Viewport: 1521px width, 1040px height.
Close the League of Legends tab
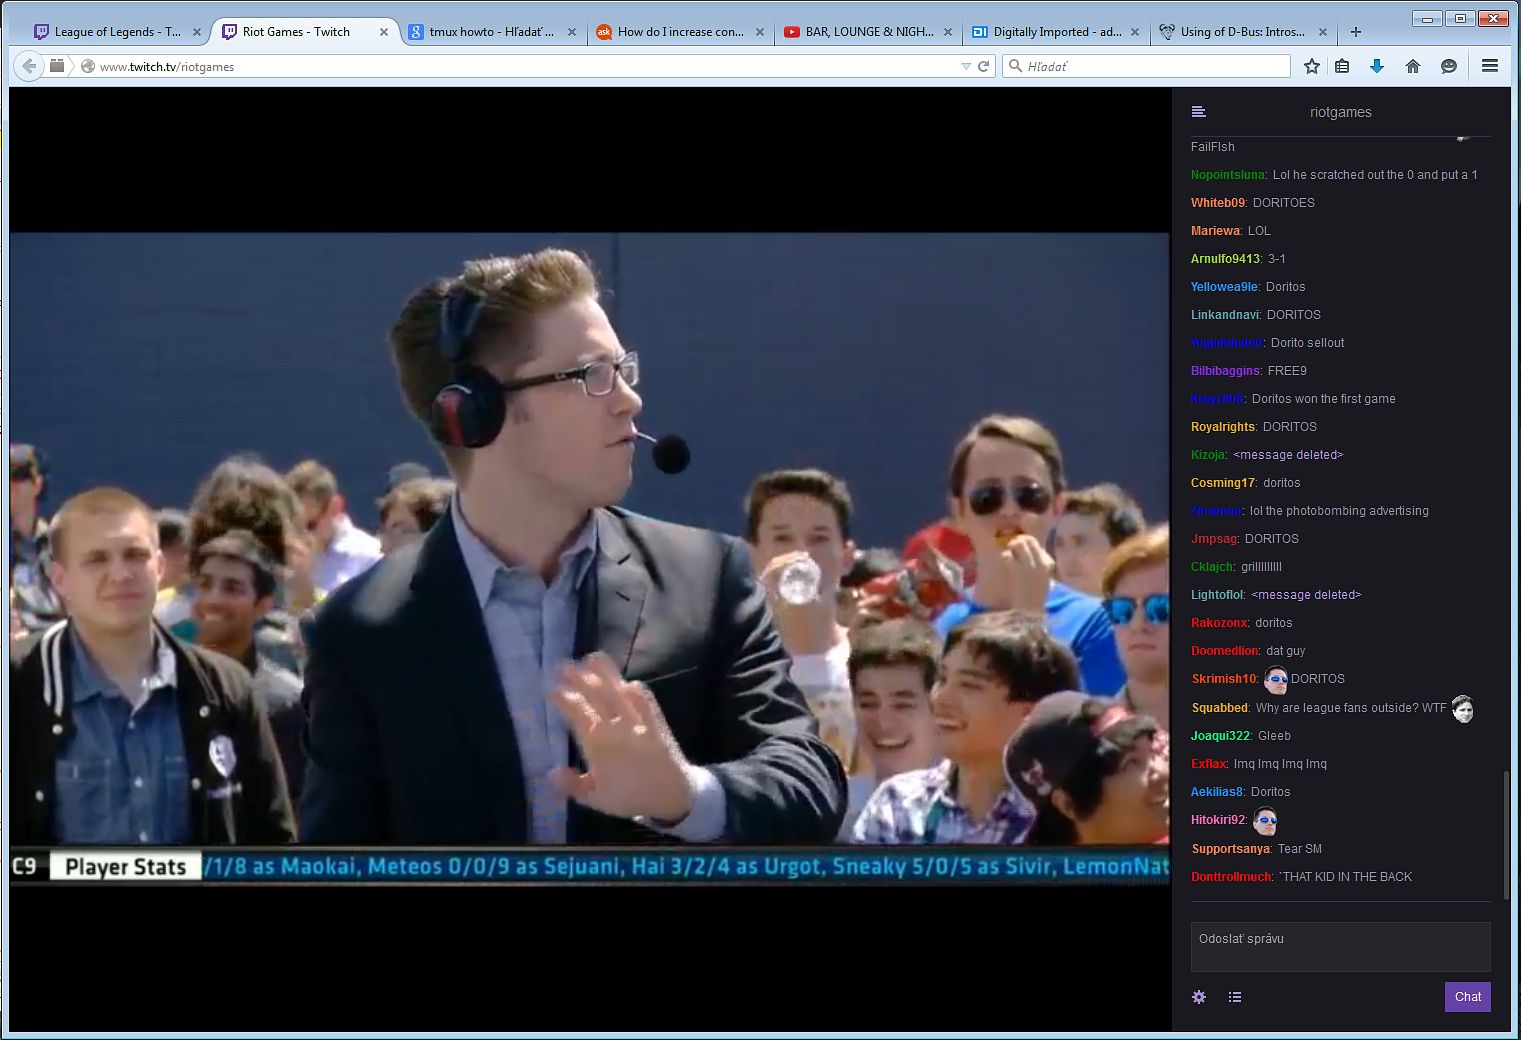point(197,32)
